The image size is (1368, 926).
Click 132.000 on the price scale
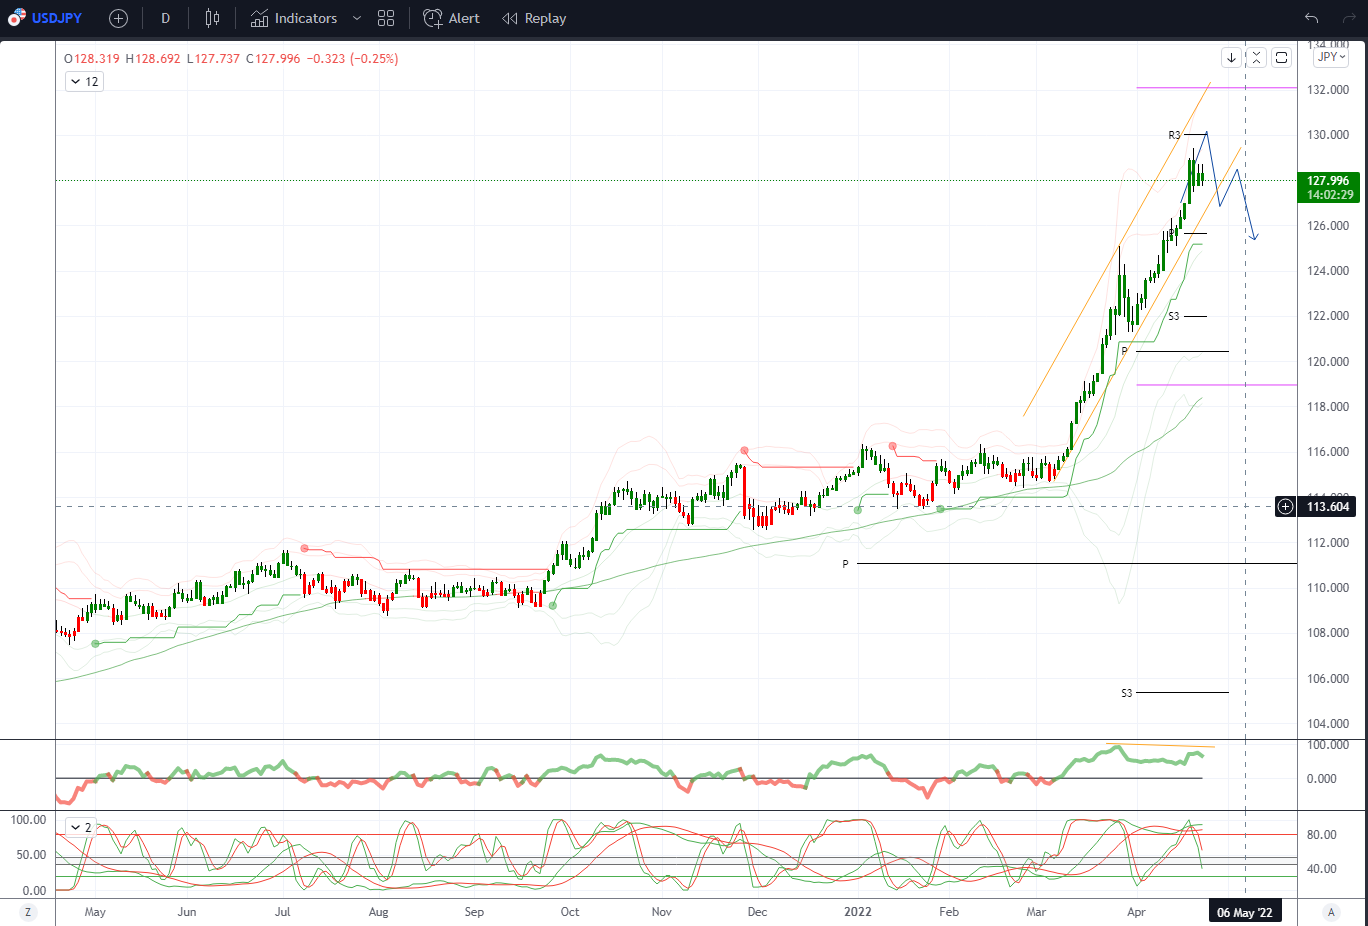(x=1328, y=90)
